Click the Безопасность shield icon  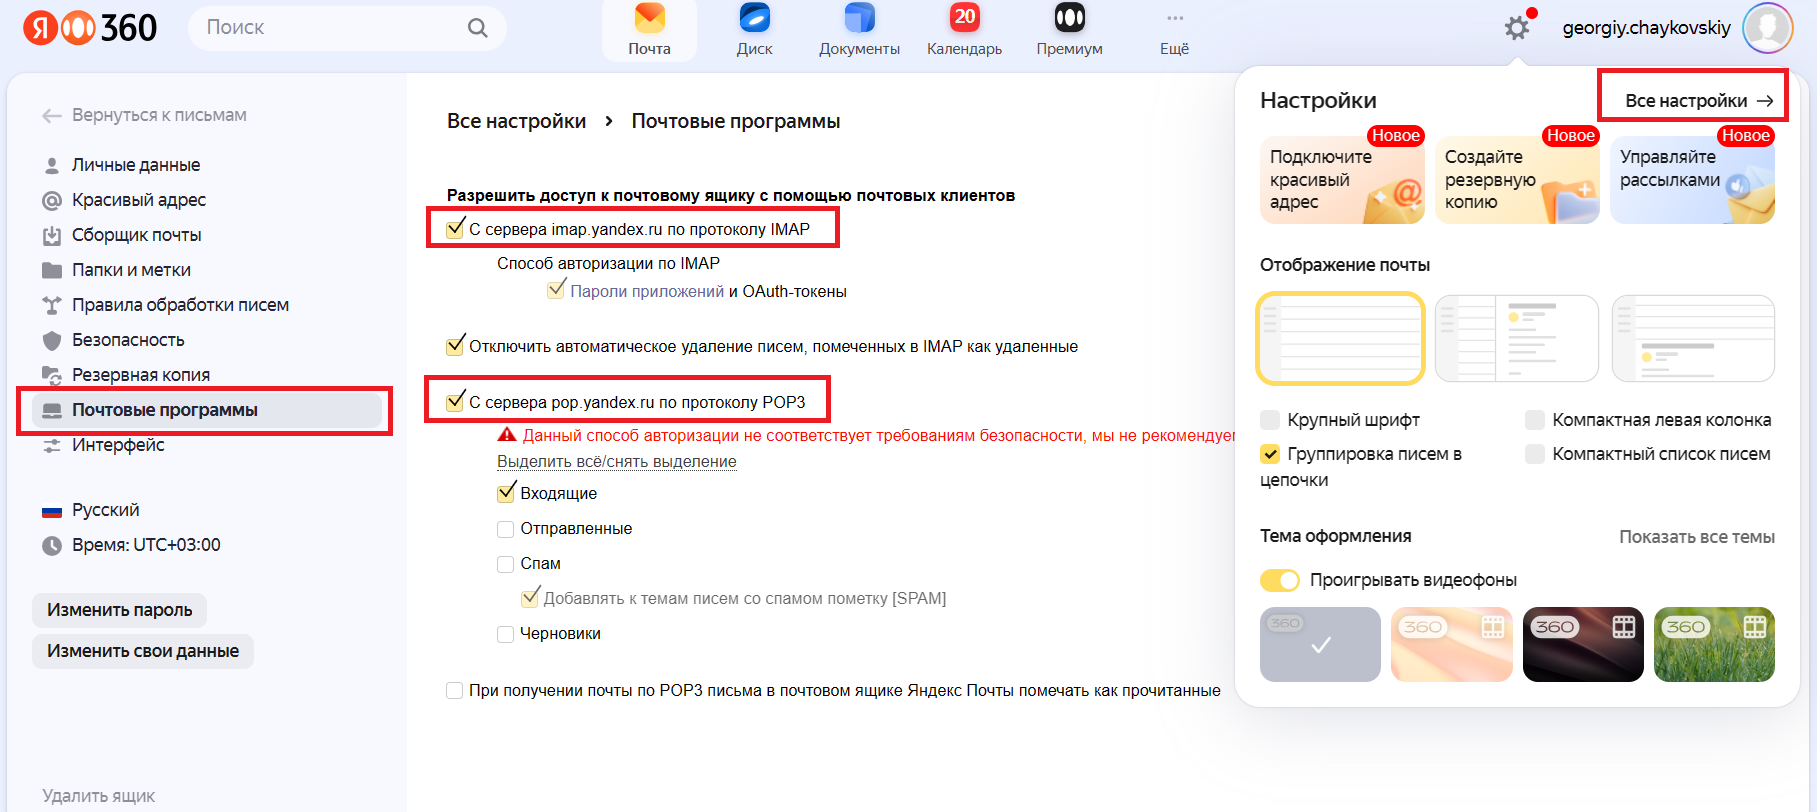tap(52, 340)
